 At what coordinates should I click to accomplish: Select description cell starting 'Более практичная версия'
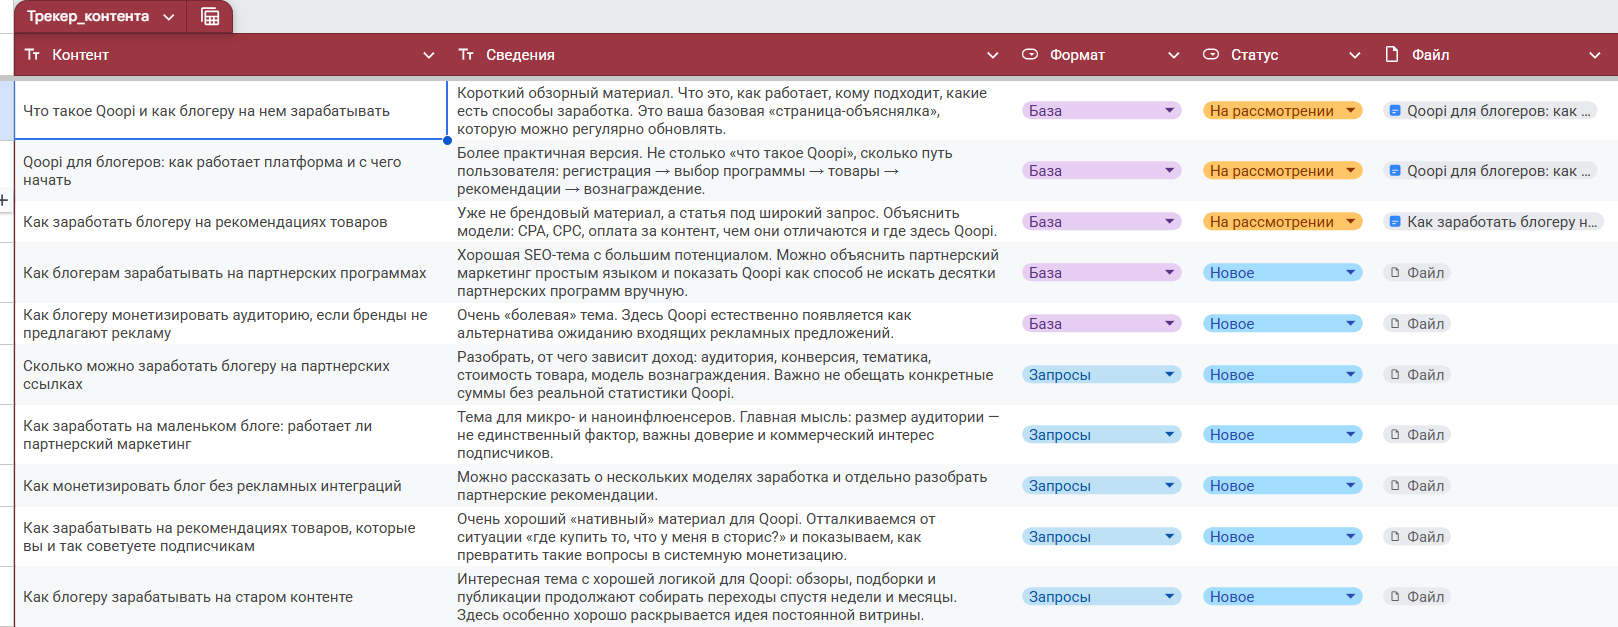click(x=730, y=171)
